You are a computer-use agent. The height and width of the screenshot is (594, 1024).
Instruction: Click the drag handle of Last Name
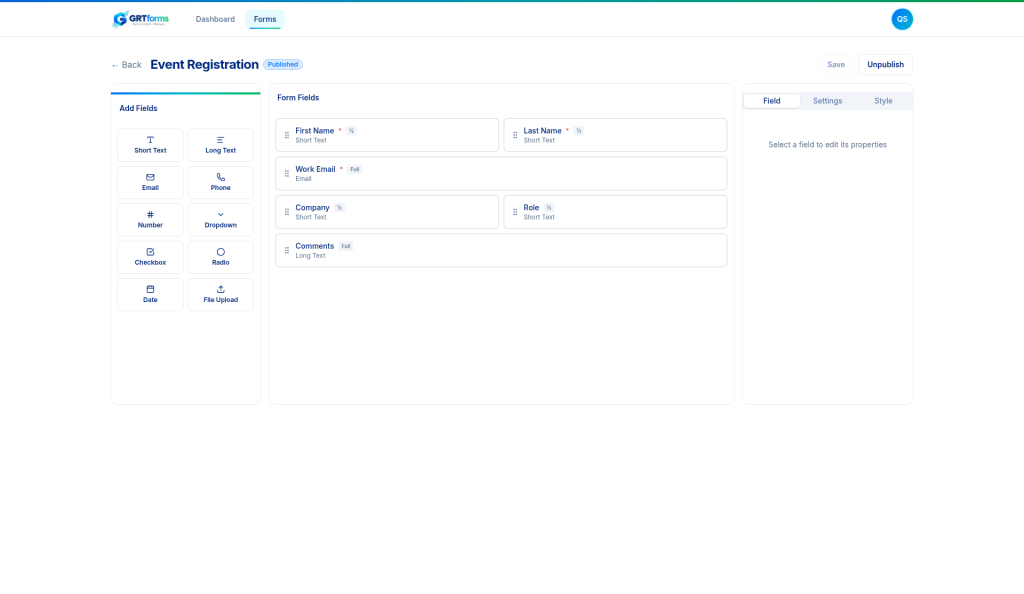coord(515,135)
